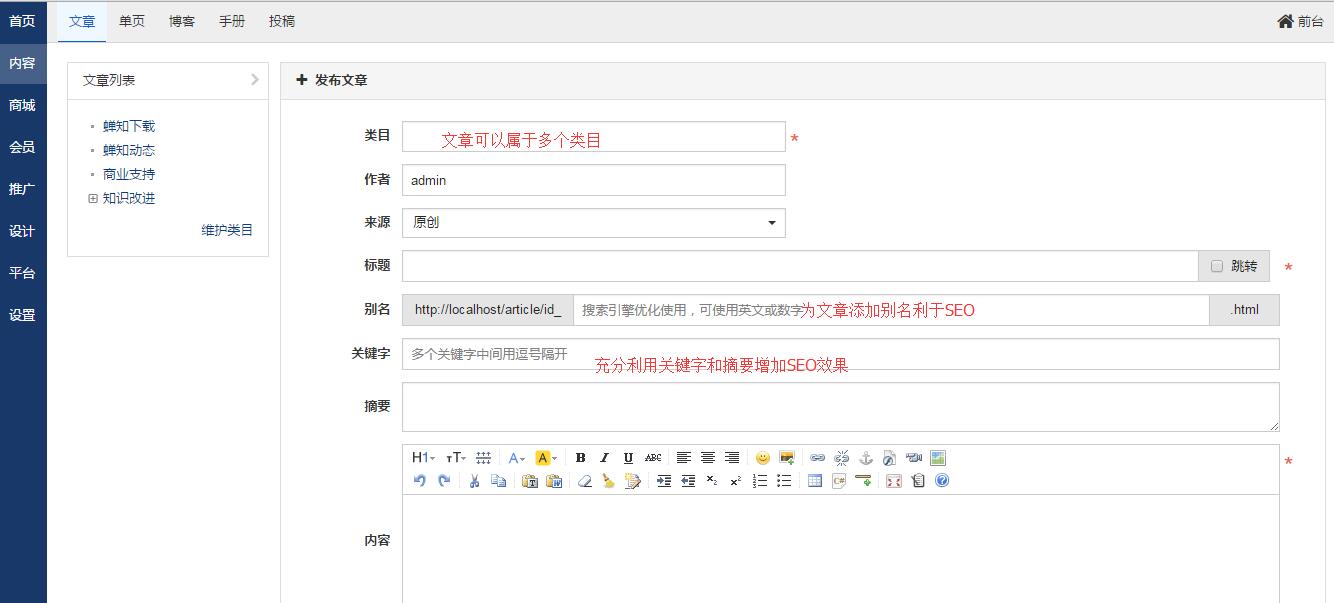Open the H1 heading dropdown
1334x603 pixels.
pos(423,458)
